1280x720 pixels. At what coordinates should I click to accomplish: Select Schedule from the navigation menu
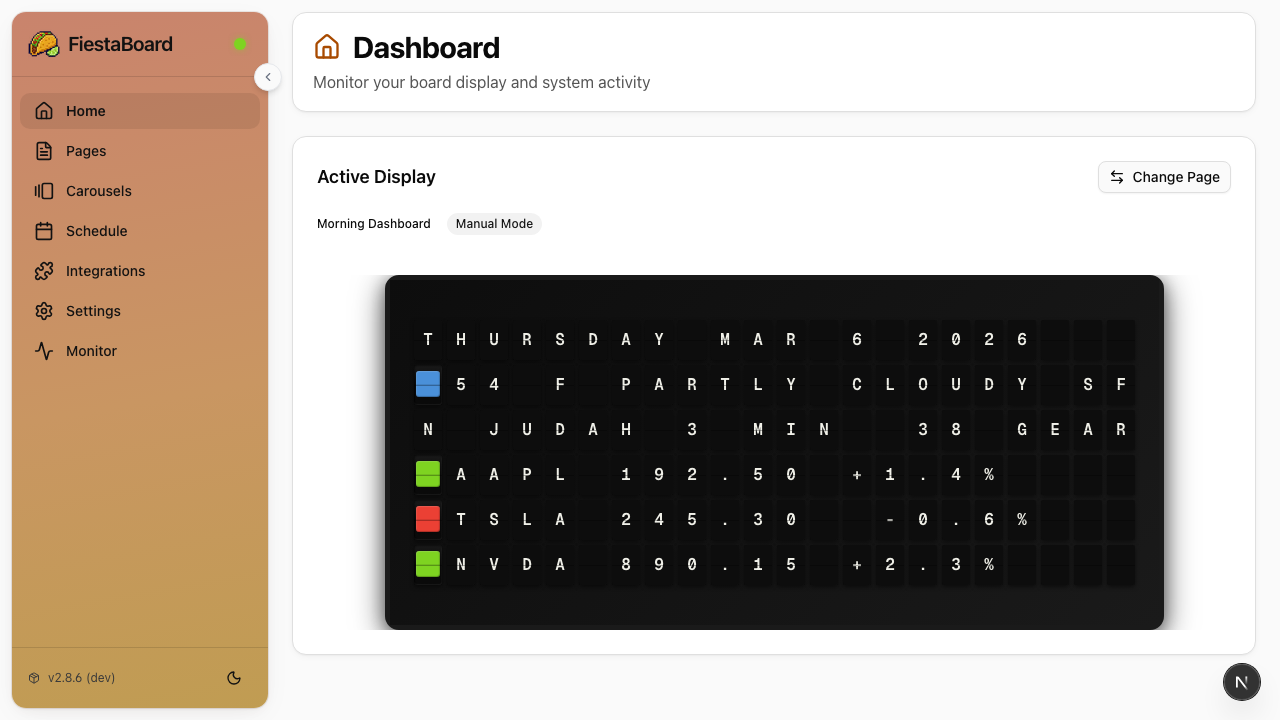tap(96, 231)
